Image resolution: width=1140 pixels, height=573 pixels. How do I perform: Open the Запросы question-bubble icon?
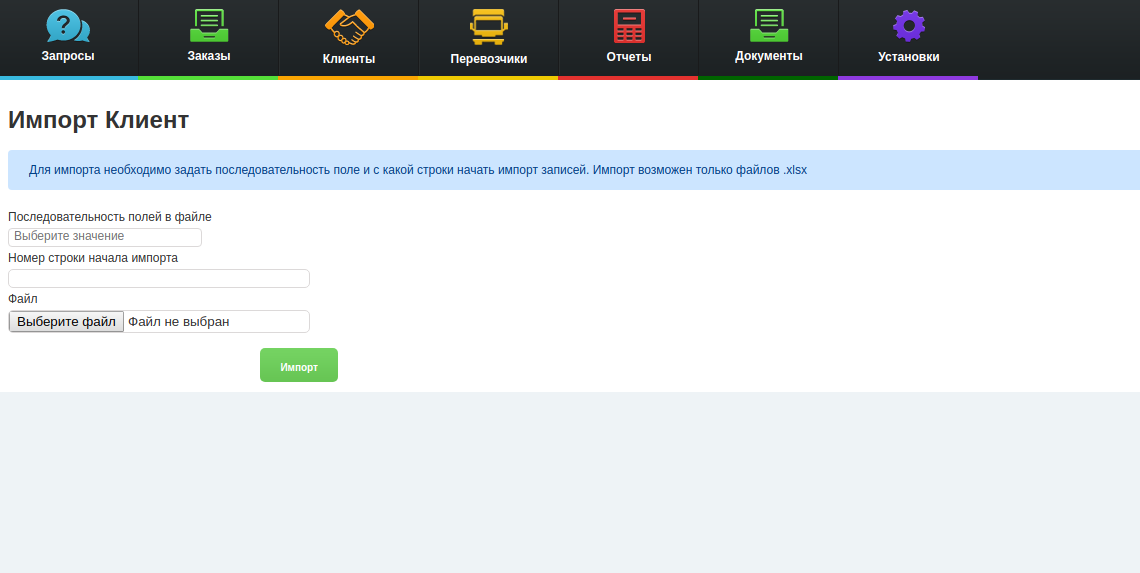68,26
